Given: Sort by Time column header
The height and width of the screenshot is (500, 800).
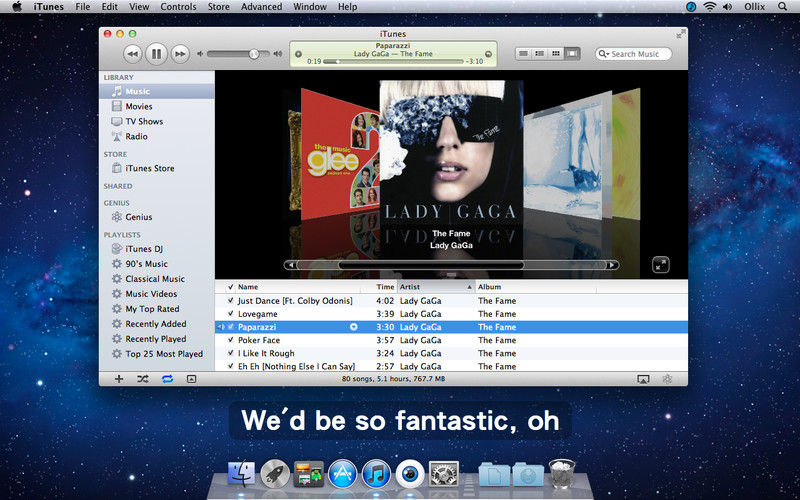Looking at the screenshot, I should 380,287.
